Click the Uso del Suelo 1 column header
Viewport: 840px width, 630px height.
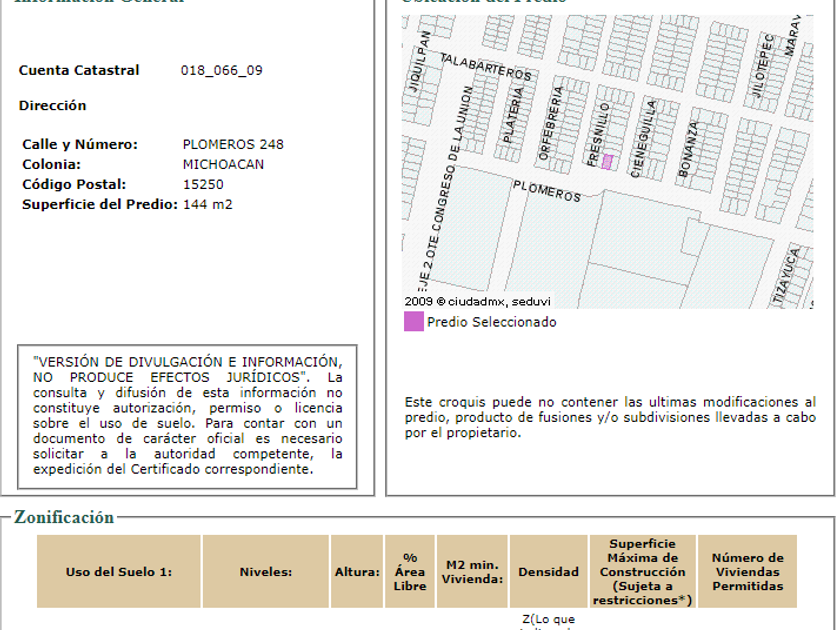[119, 572]
